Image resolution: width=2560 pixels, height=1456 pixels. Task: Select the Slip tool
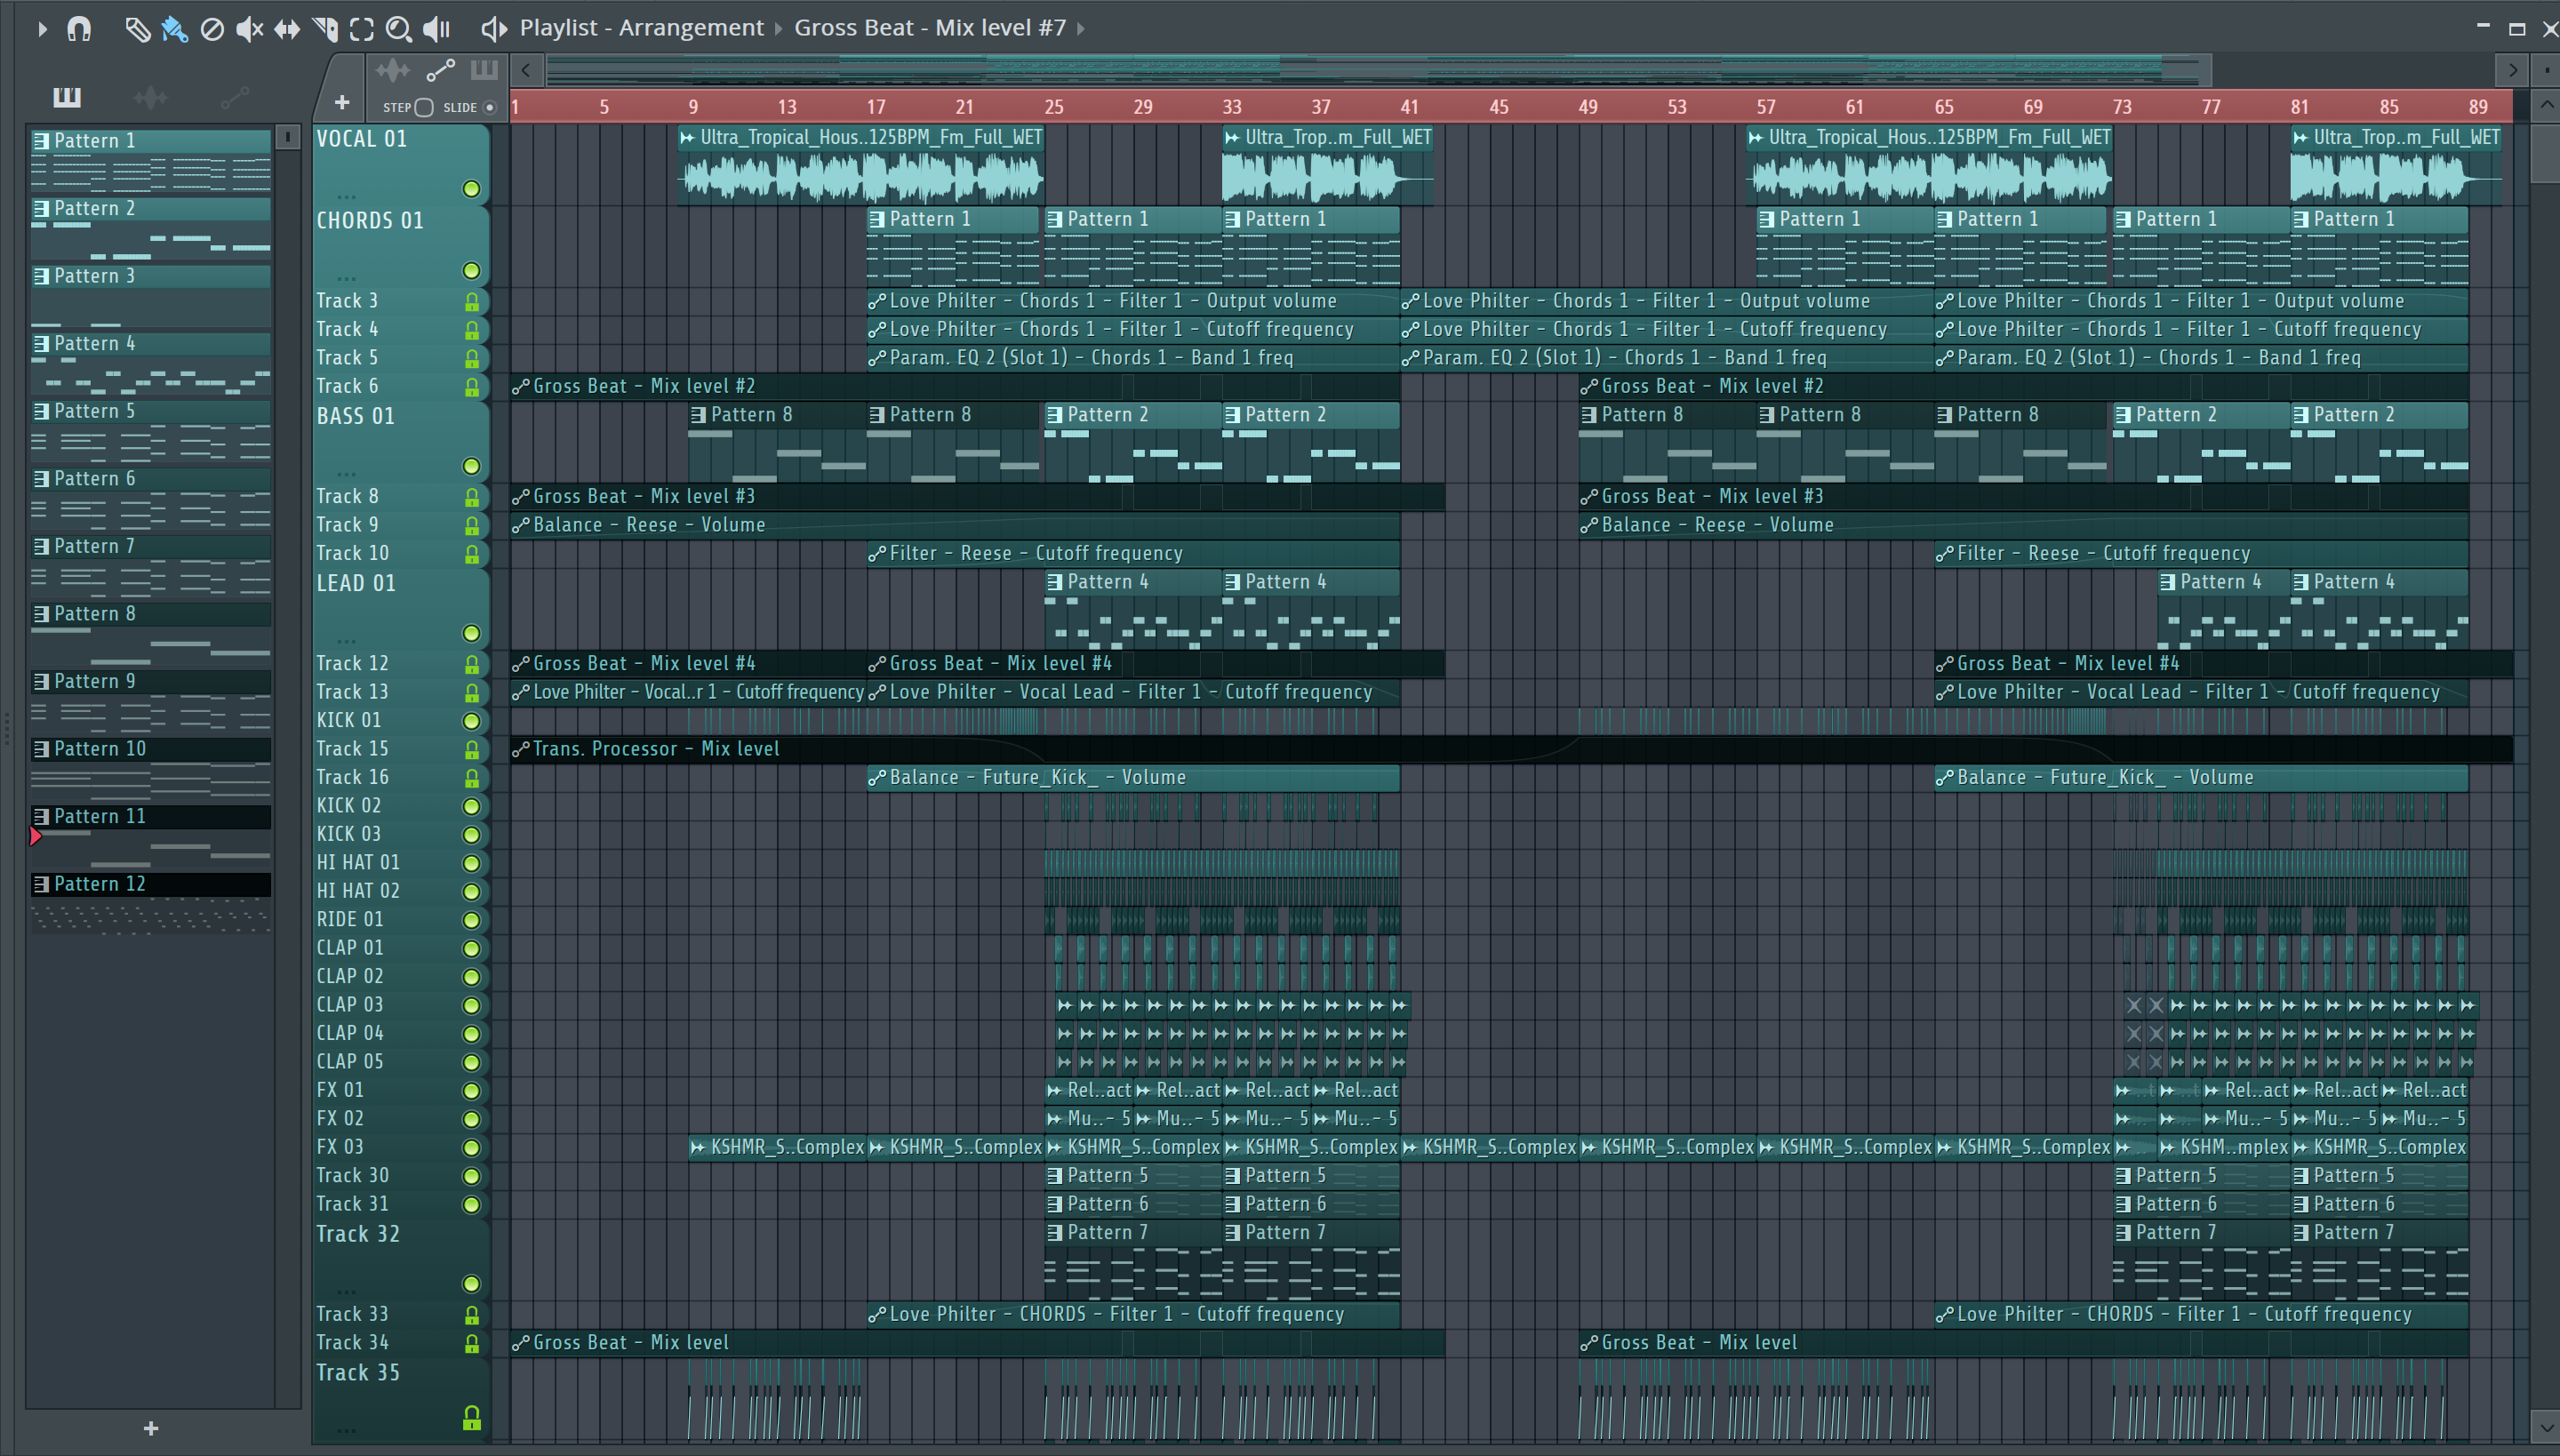click(x=287, y=29)
